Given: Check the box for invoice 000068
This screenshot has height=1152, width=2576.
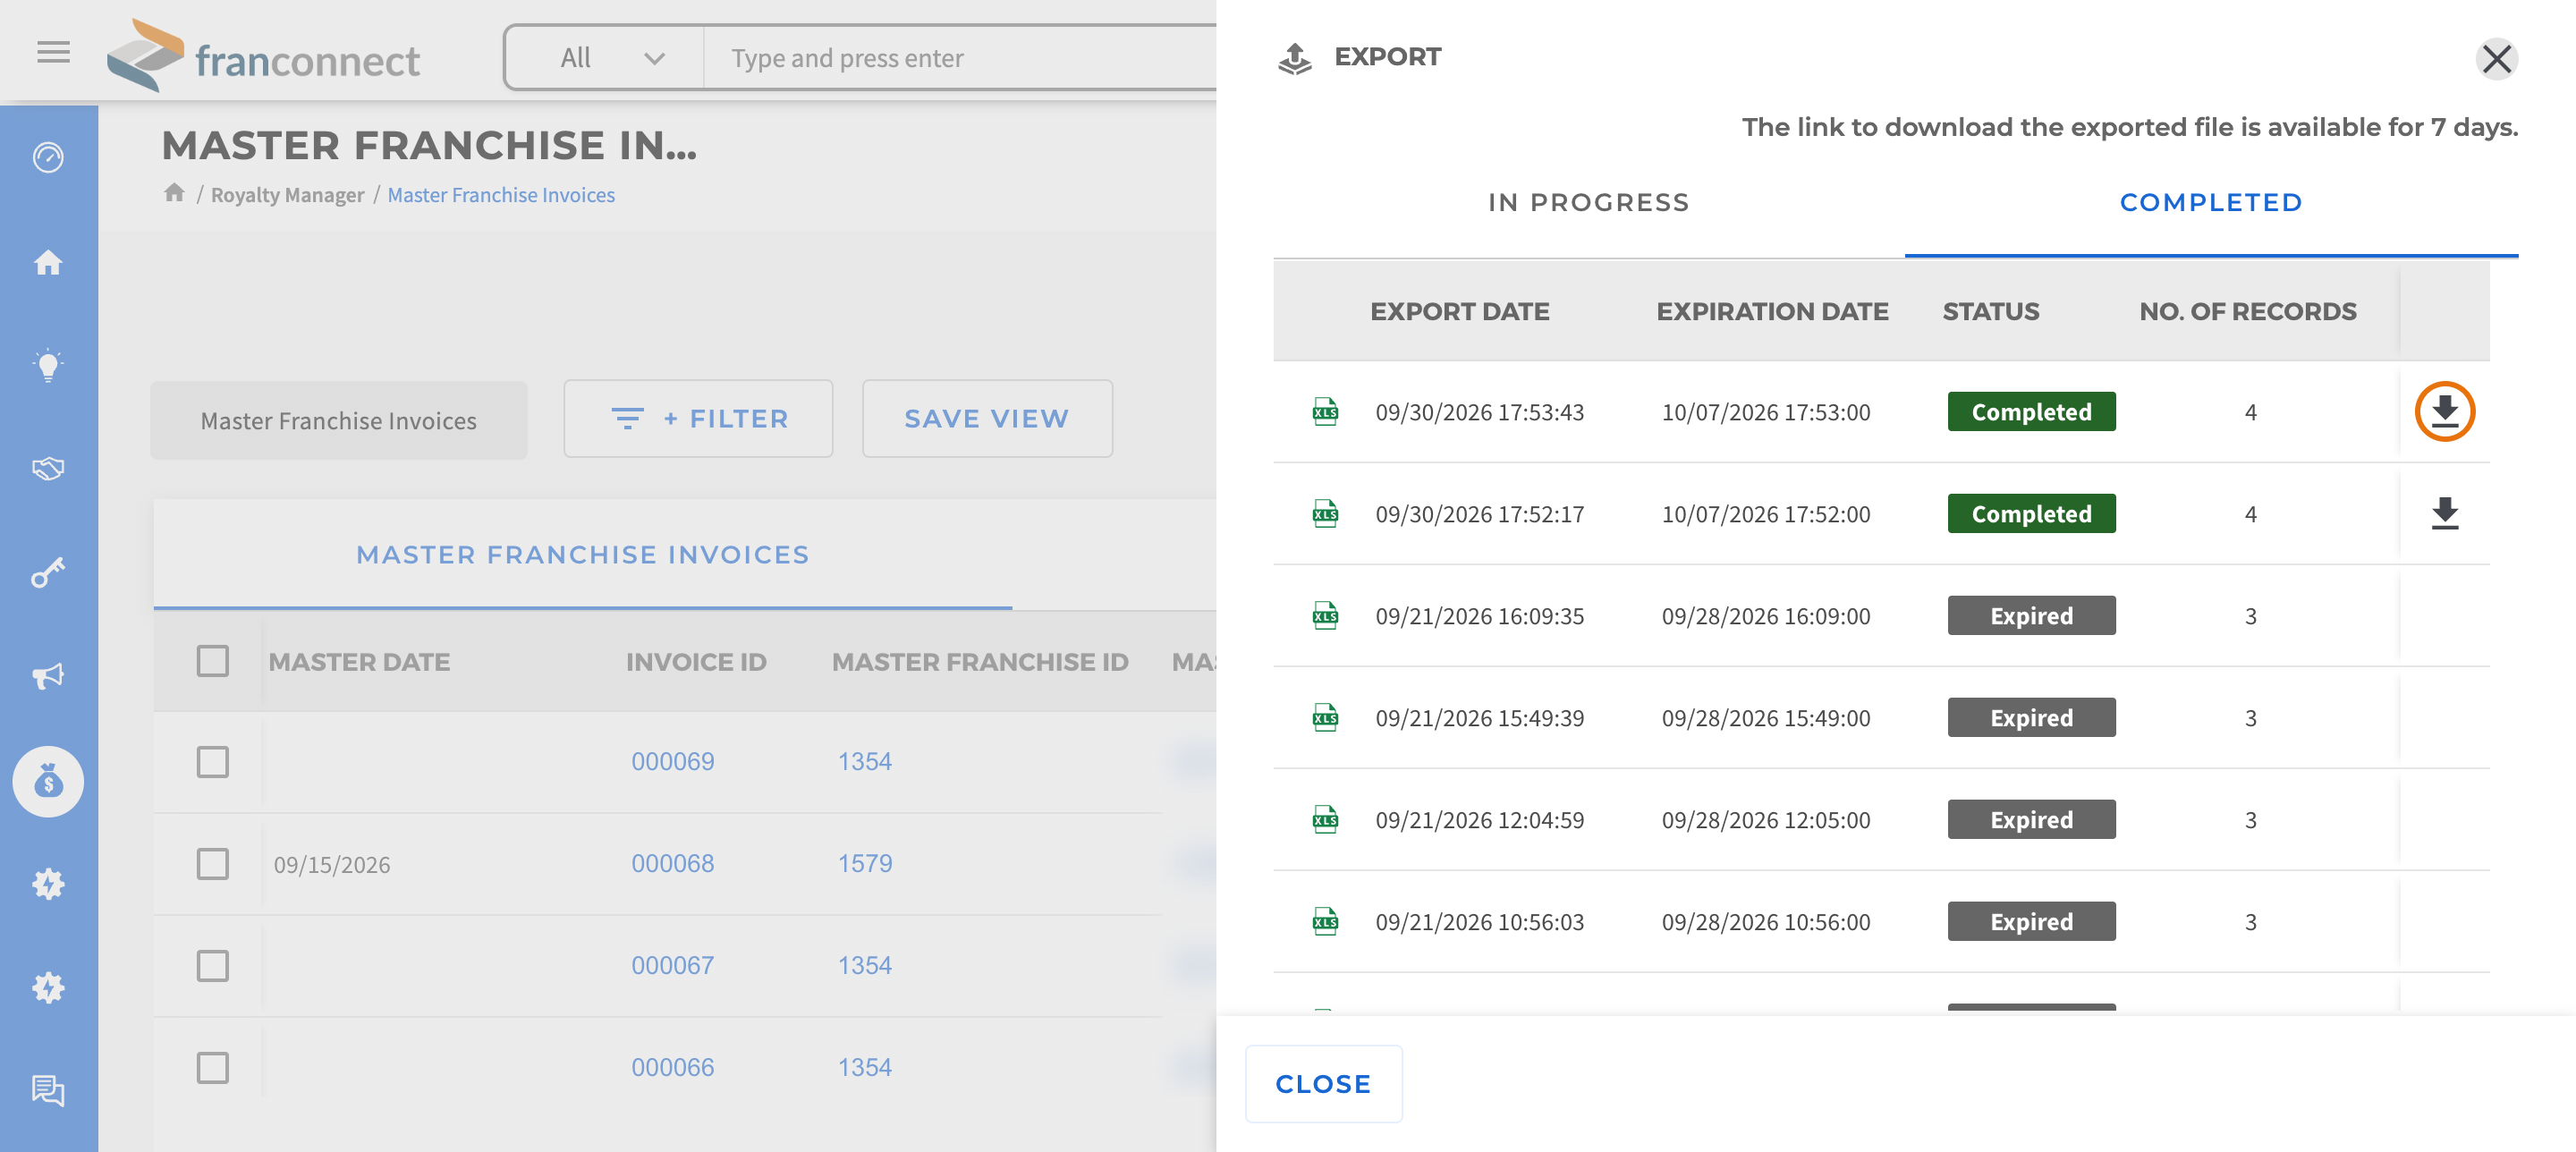Looking at the screenshot, I should [x=212, y=864].
